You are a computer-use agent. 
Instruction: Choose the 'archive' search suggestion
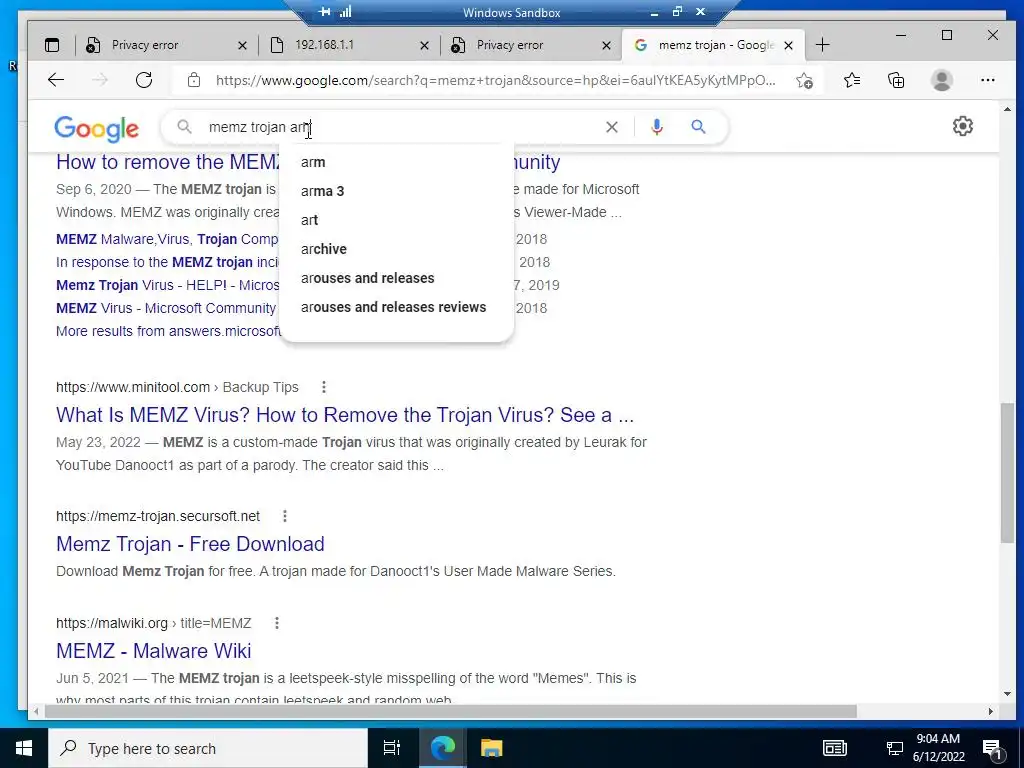tap(396, 249)
